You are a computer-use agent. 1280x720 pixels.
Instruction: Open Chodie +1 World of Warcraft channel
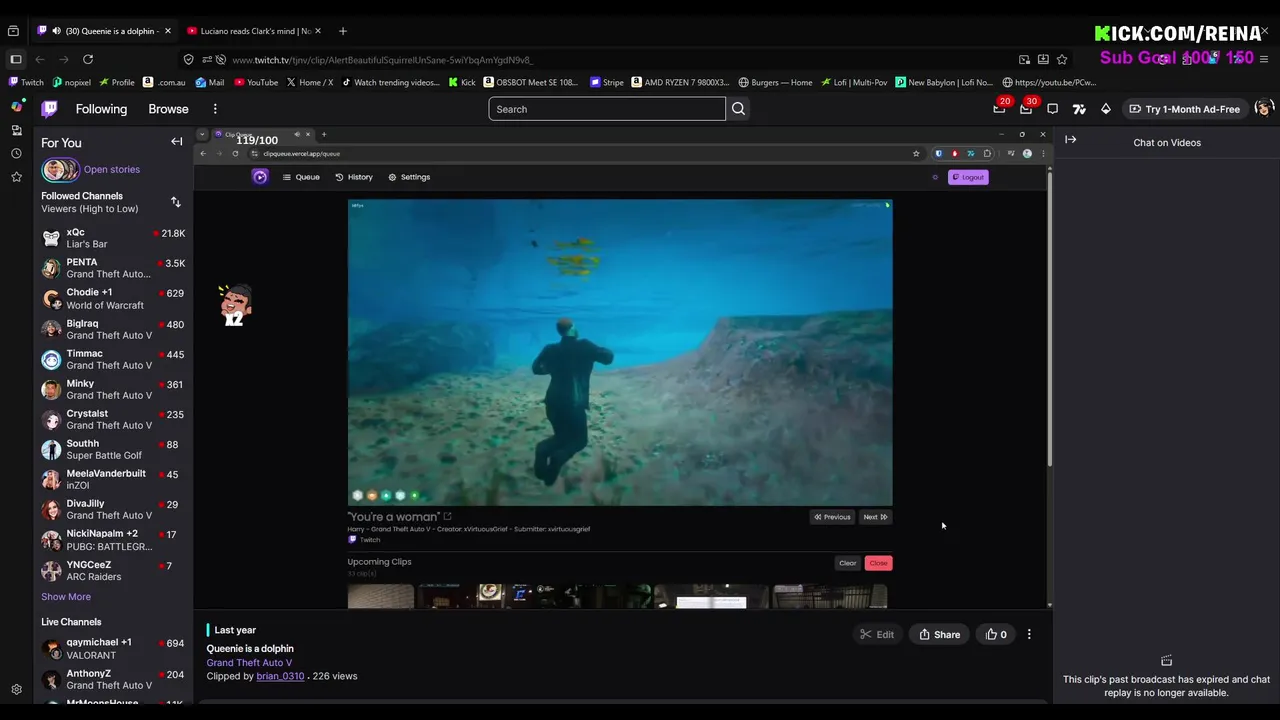tap(113, 298)
